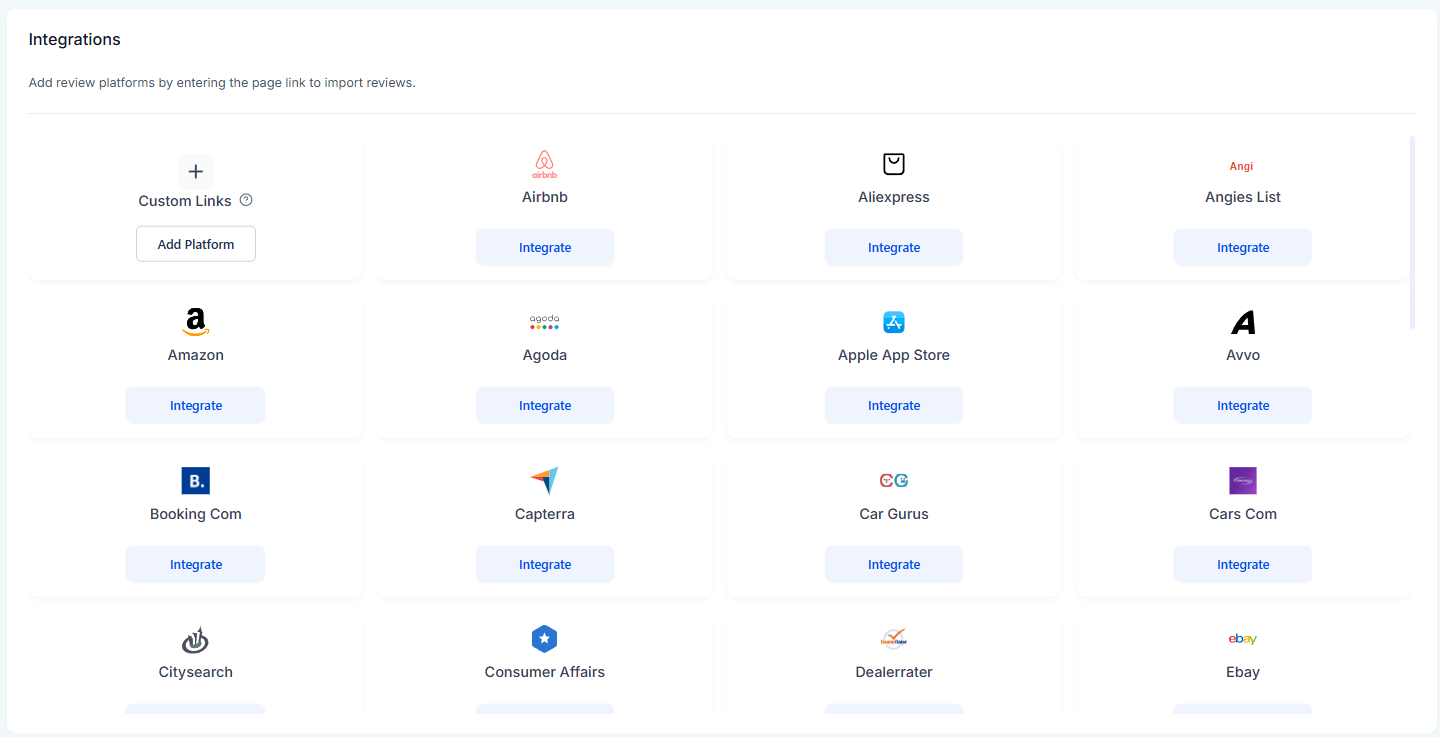Click the Citysearch platform name
Screen dimensions: 1440x737
196,672
